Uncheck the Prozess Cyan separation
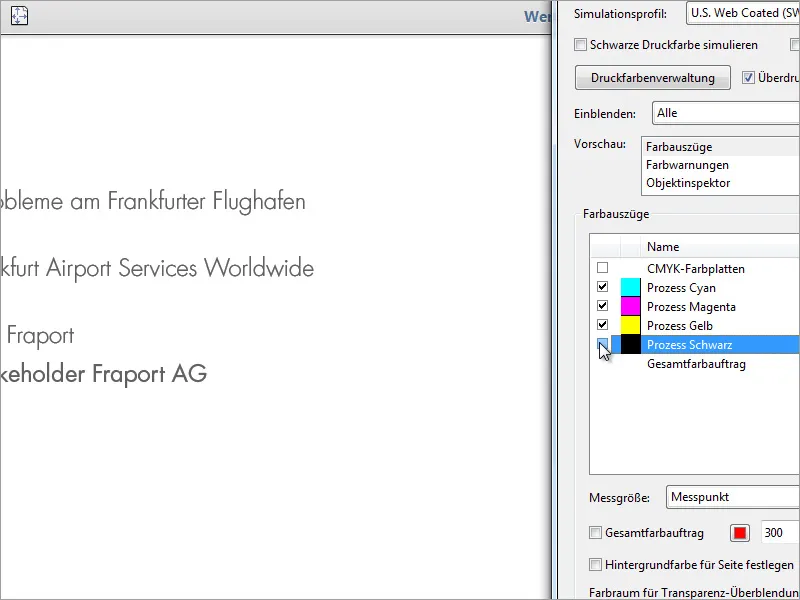Viewport: 800px width, 600px height. 603,287
